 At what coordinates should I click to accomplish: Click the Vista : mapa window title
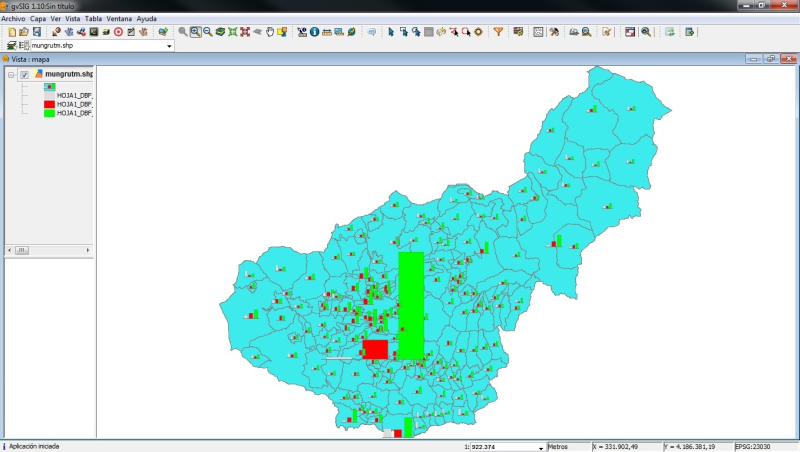30,59
